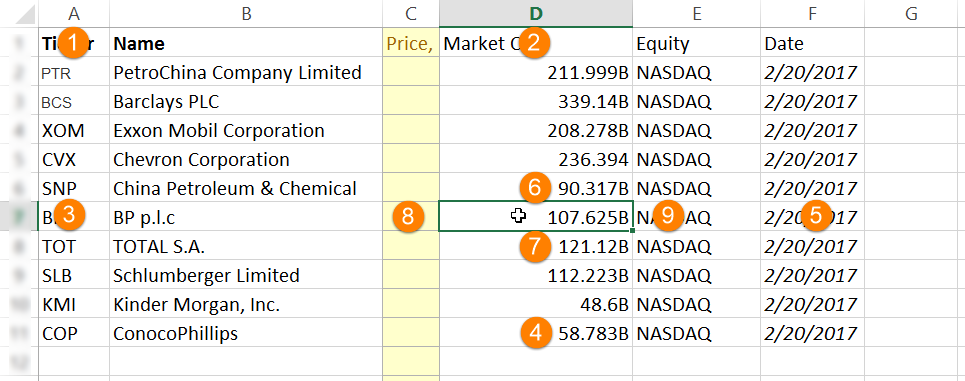Click 'Exxon Mobil Corporation' cell
Image resolution: width=965 pixels, height=381 pixels.
(246, 130)
